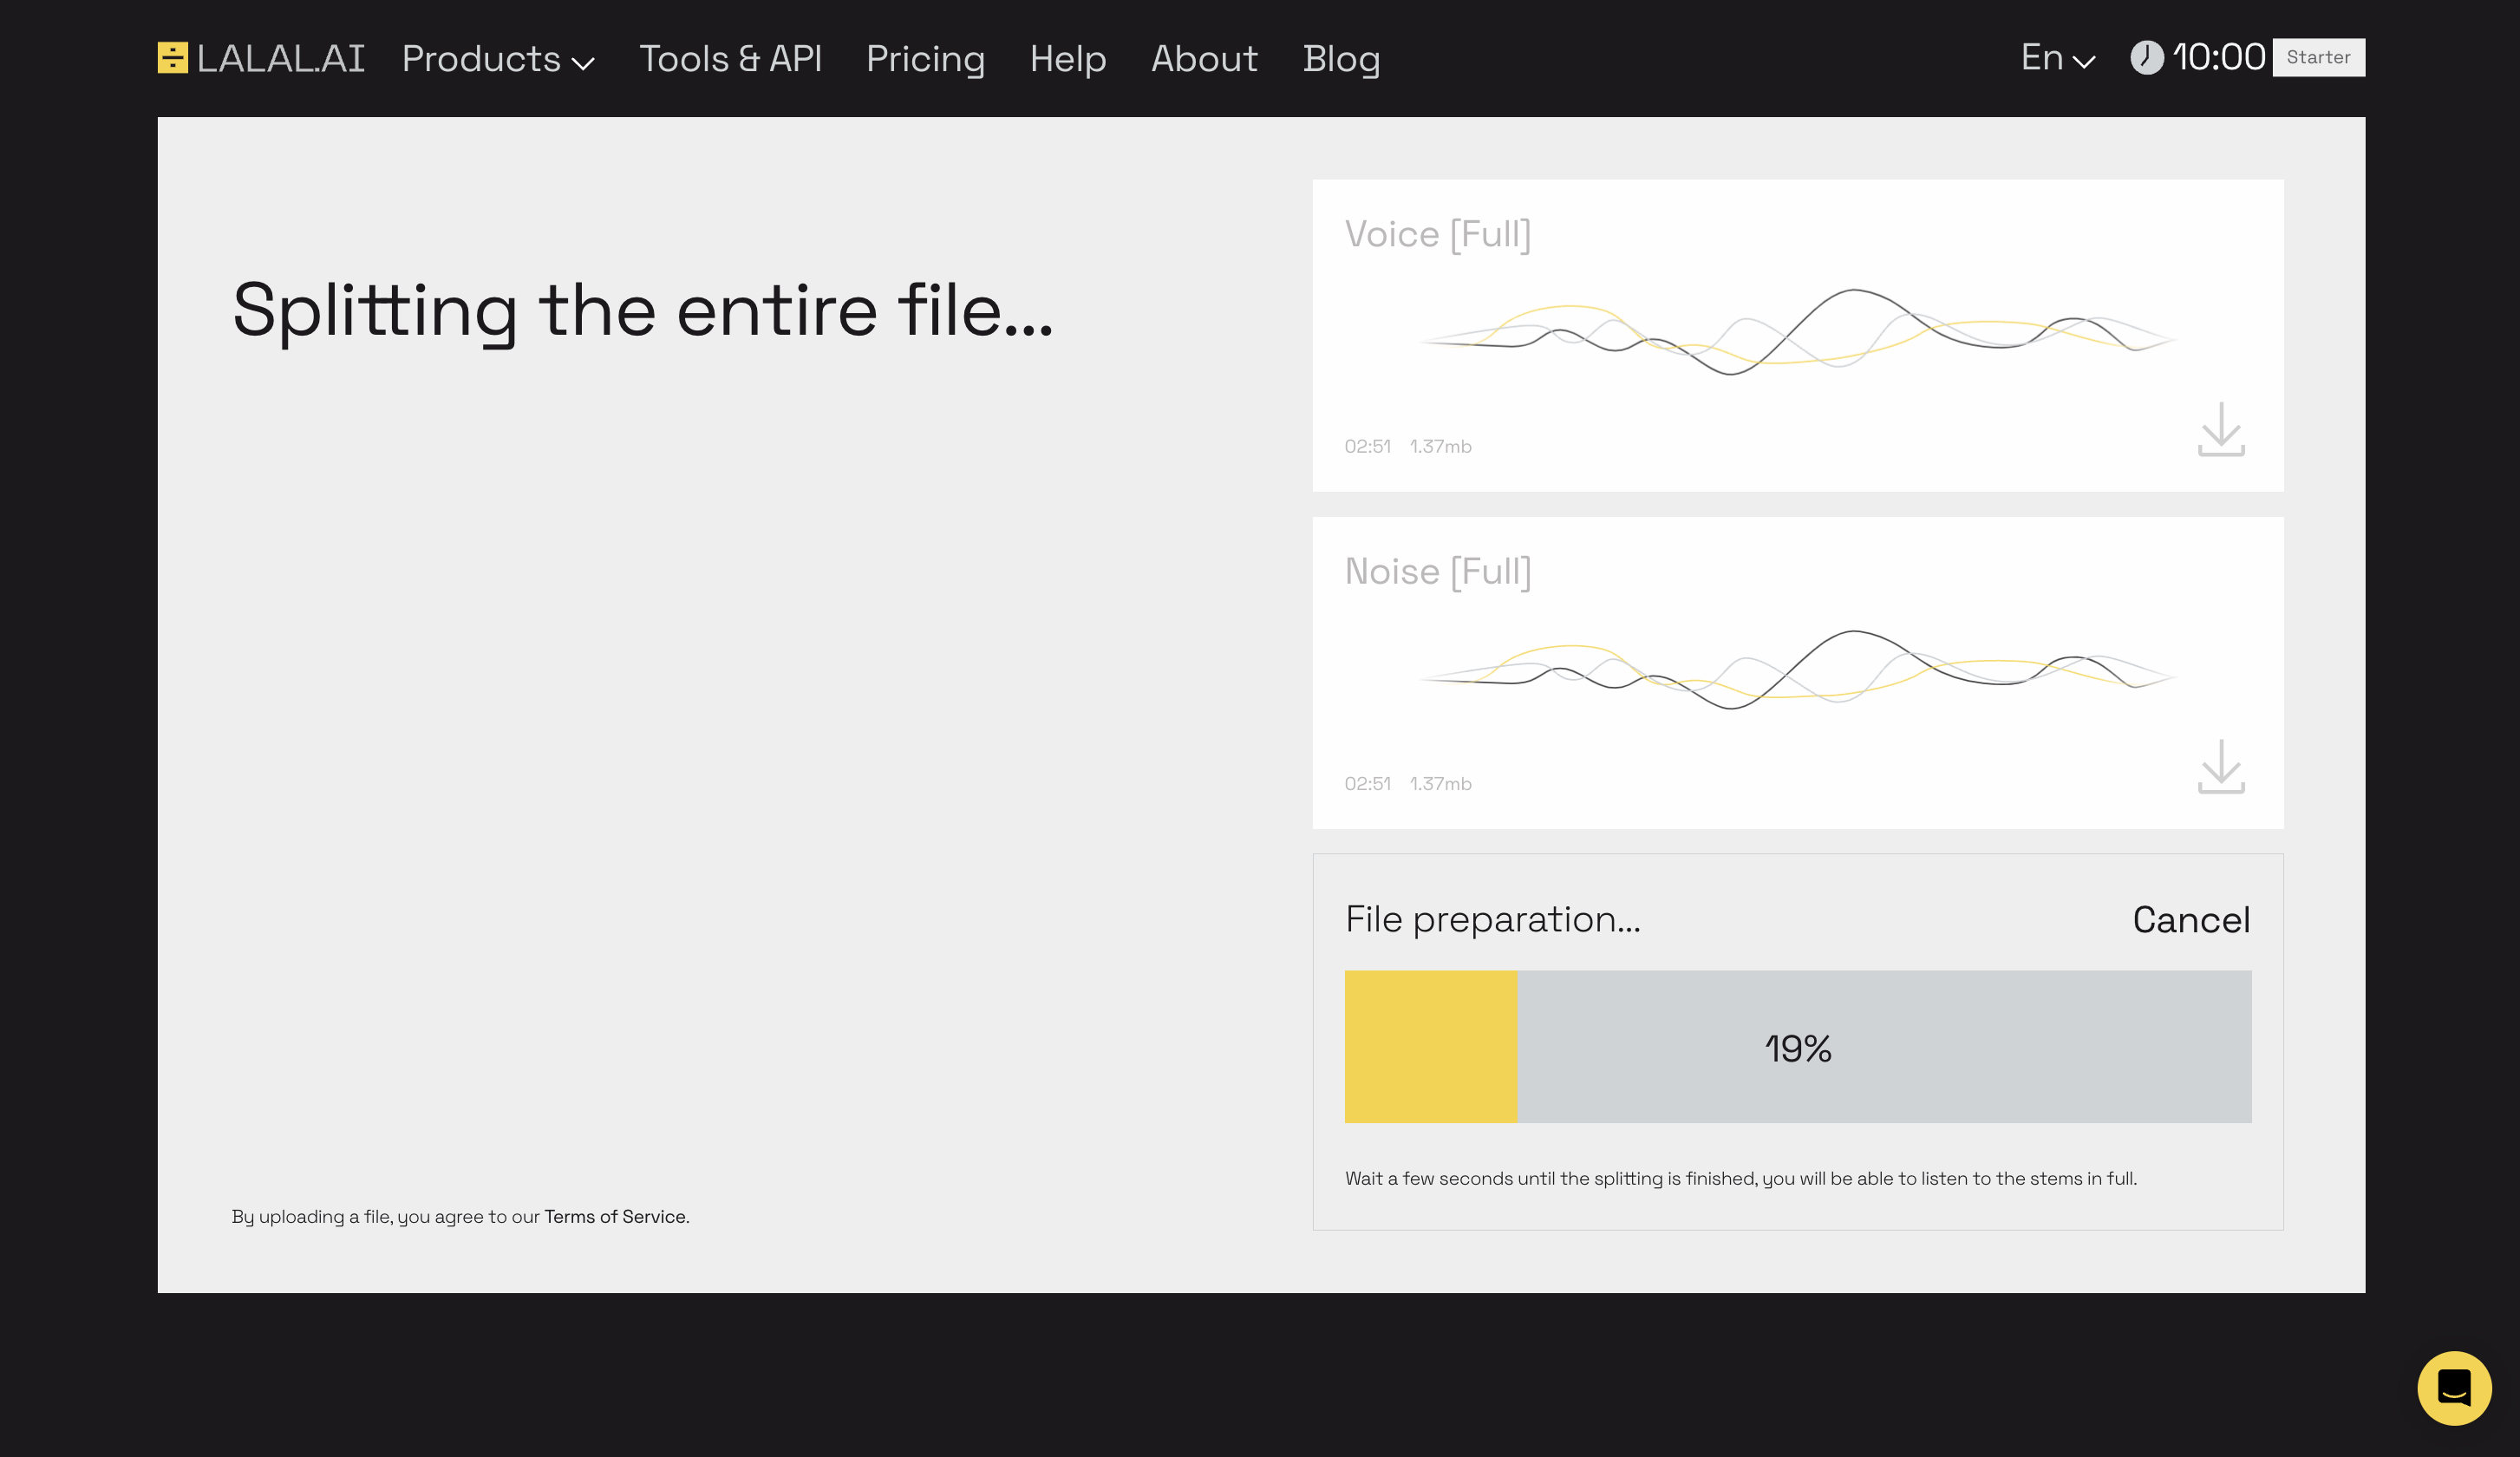This screenshot has width=2520, height=1457.
Task: Toggle visibility of Noise [Full] waveform
Action: (x=1440, y=571)
